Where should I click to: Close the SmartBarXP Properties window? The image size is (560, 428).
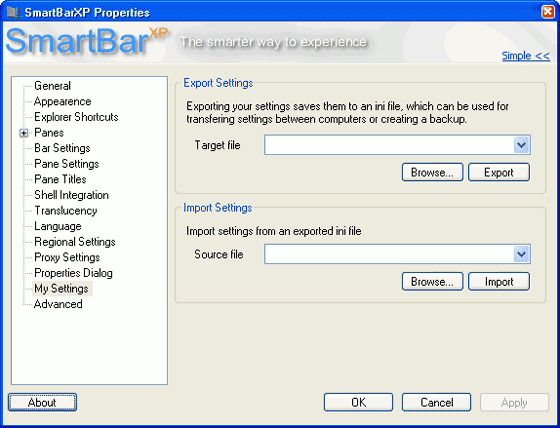tap(548, 12)
